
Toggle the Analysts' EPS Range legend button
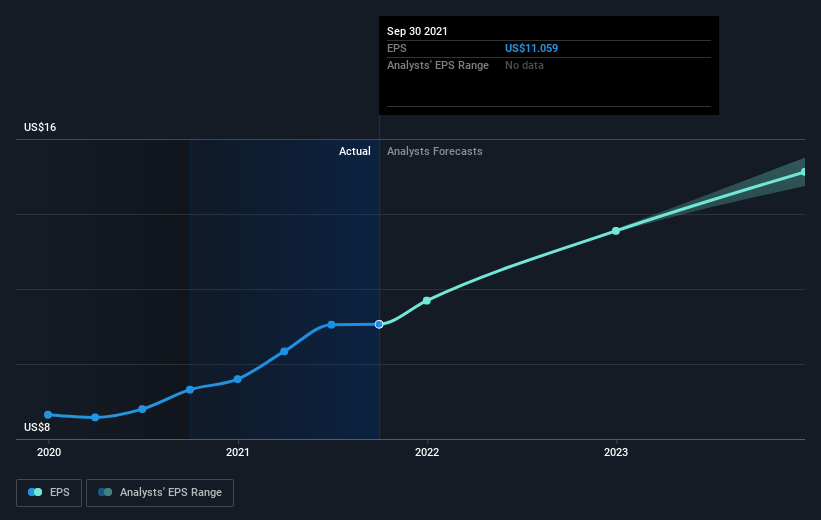point(160,492)
